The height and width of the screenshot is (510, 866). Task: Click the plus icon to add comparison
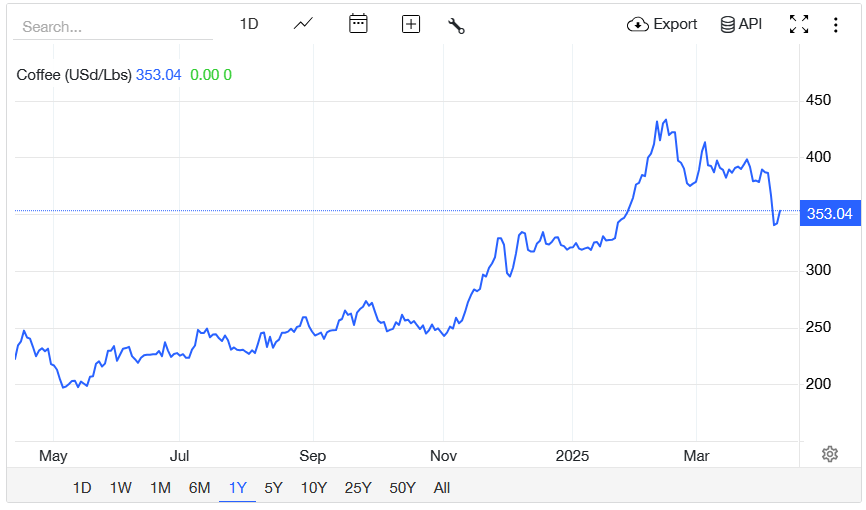[x=410, y=24]
